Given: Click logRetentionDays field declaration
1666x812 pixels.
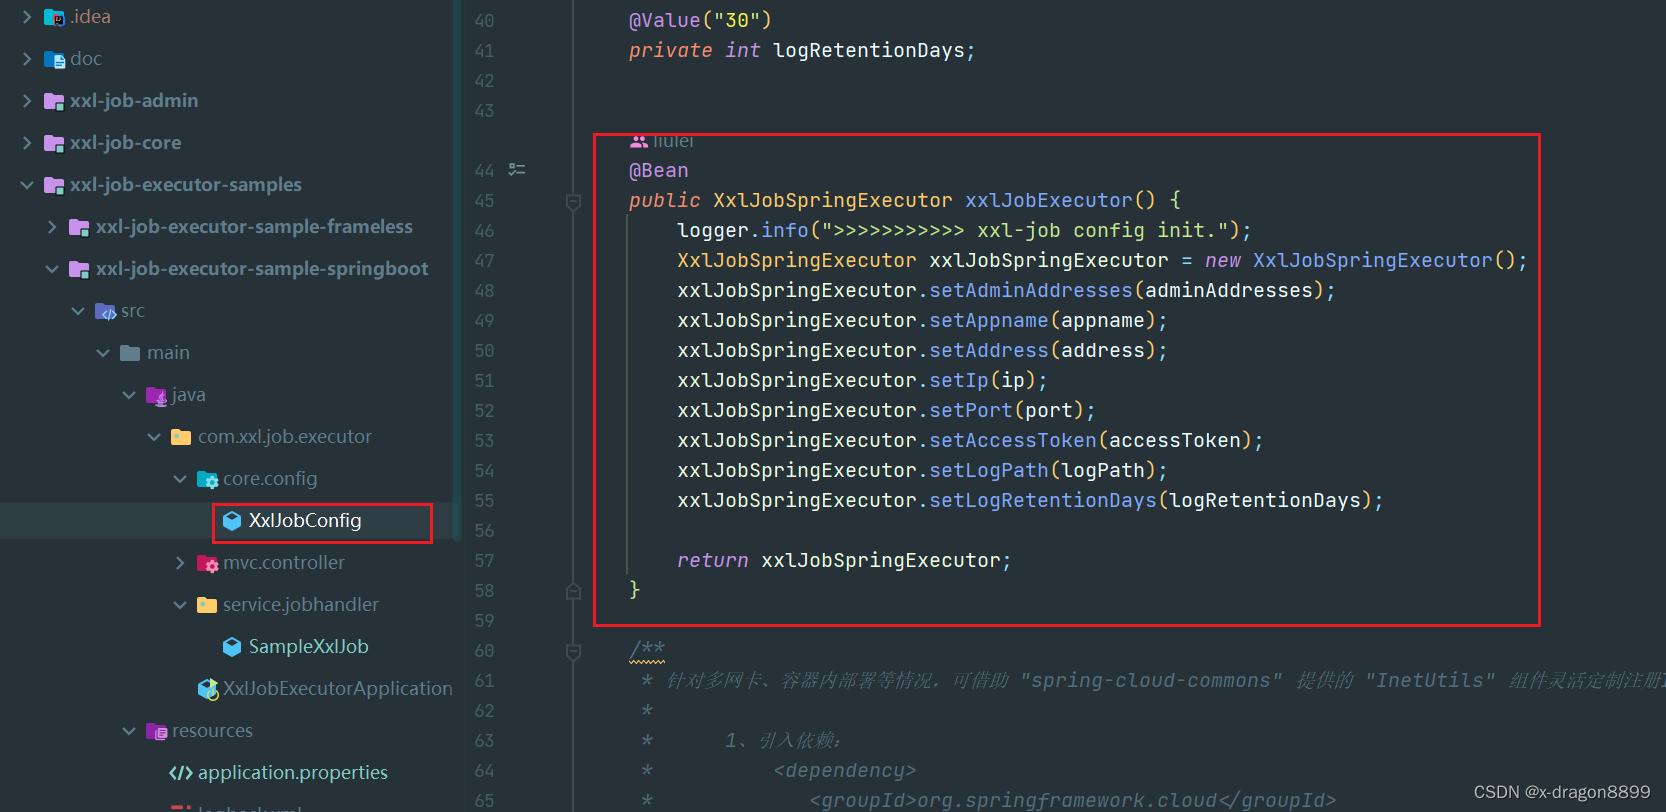Looking at the screenshot, I should 869,51.
